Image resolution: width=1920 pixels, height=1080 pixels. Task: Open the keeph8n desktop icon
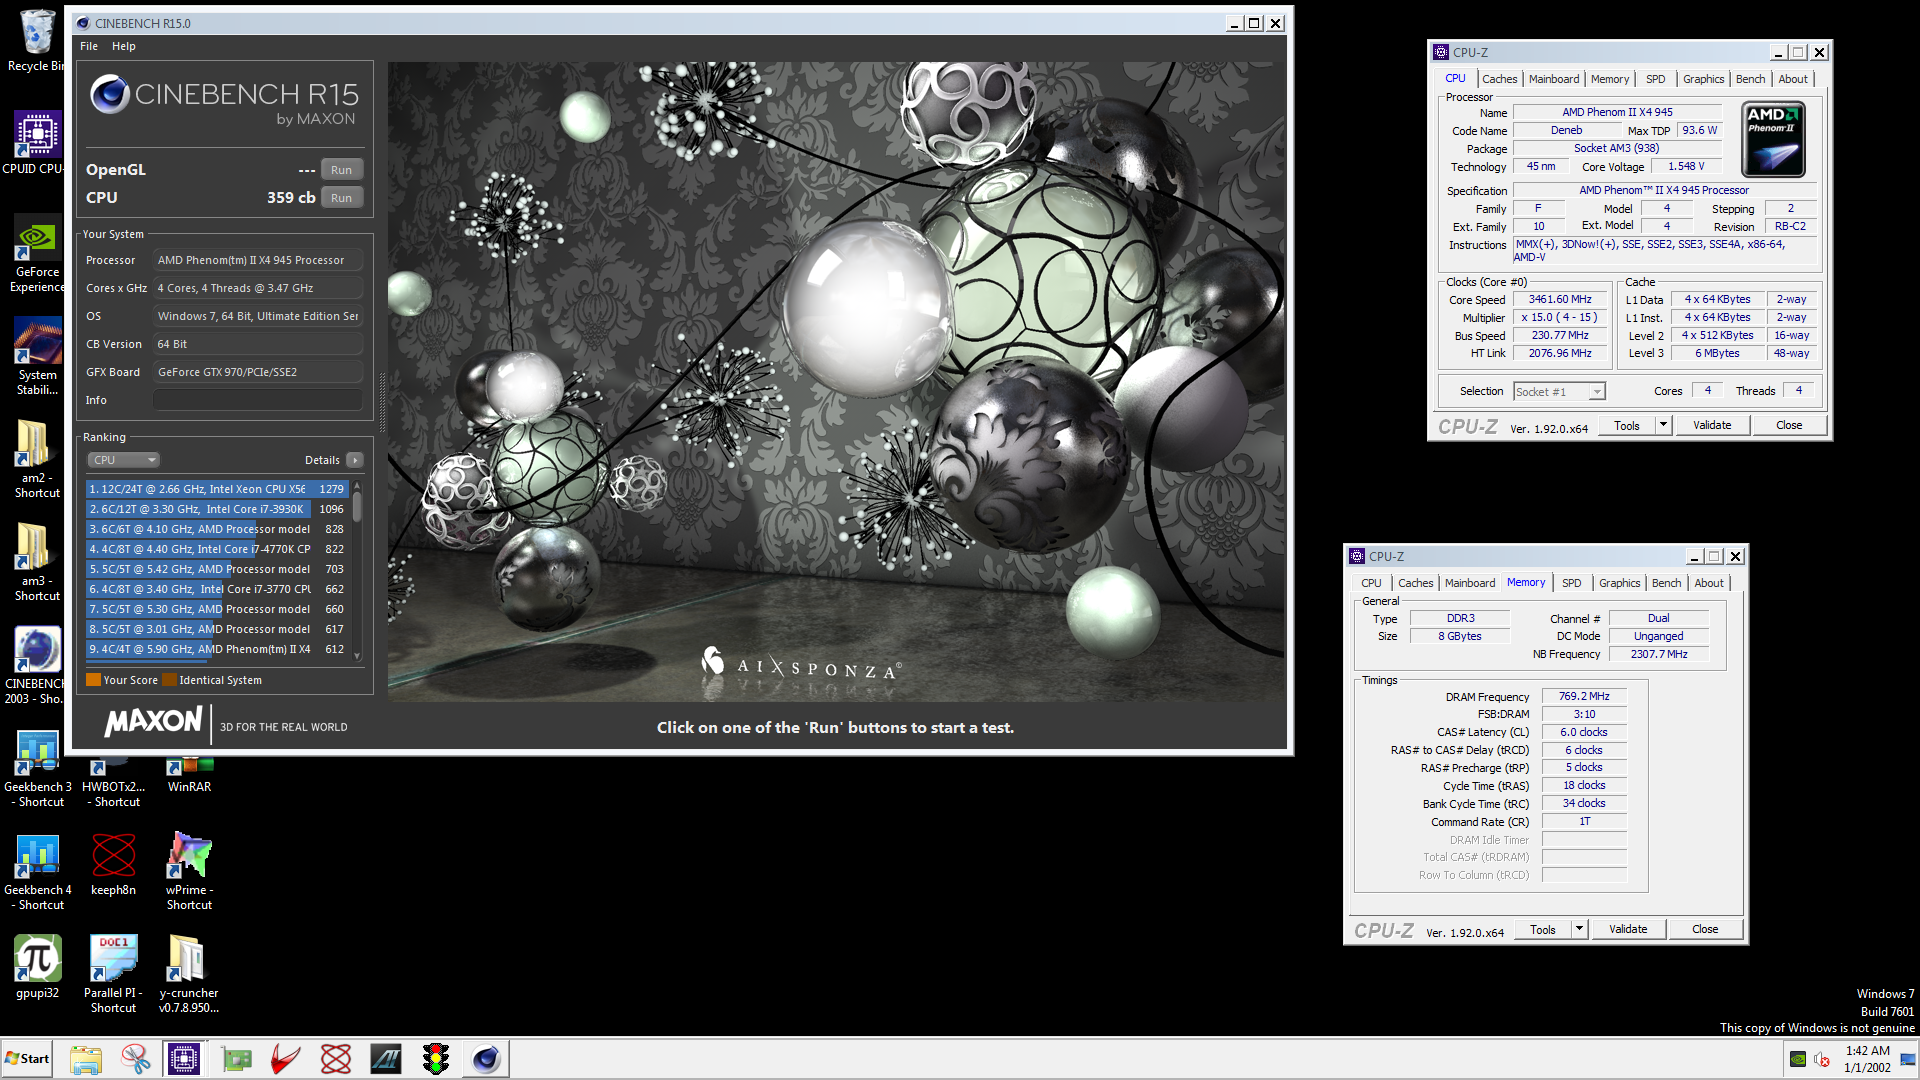113,864
